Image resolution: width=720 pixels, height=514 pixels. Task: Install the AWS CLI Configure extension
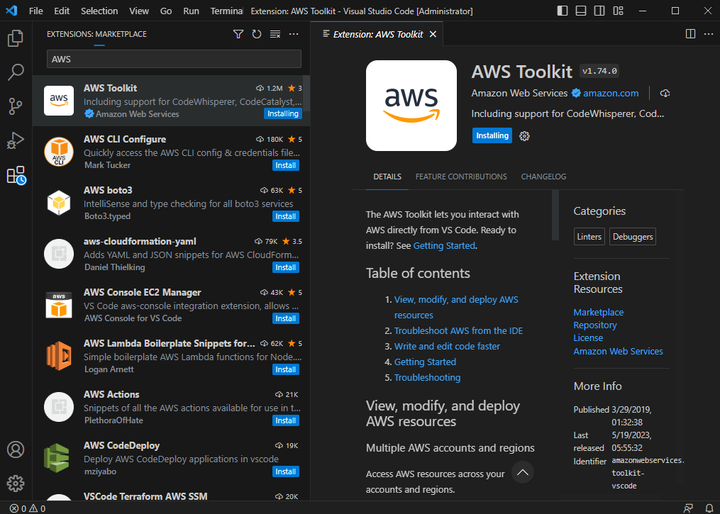(286, 165)
